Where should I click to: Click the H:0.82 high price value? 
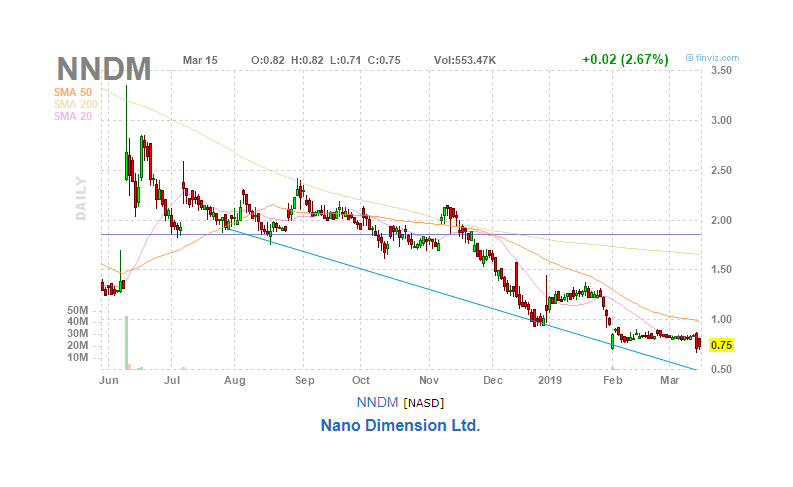click(x=307, y=60)
